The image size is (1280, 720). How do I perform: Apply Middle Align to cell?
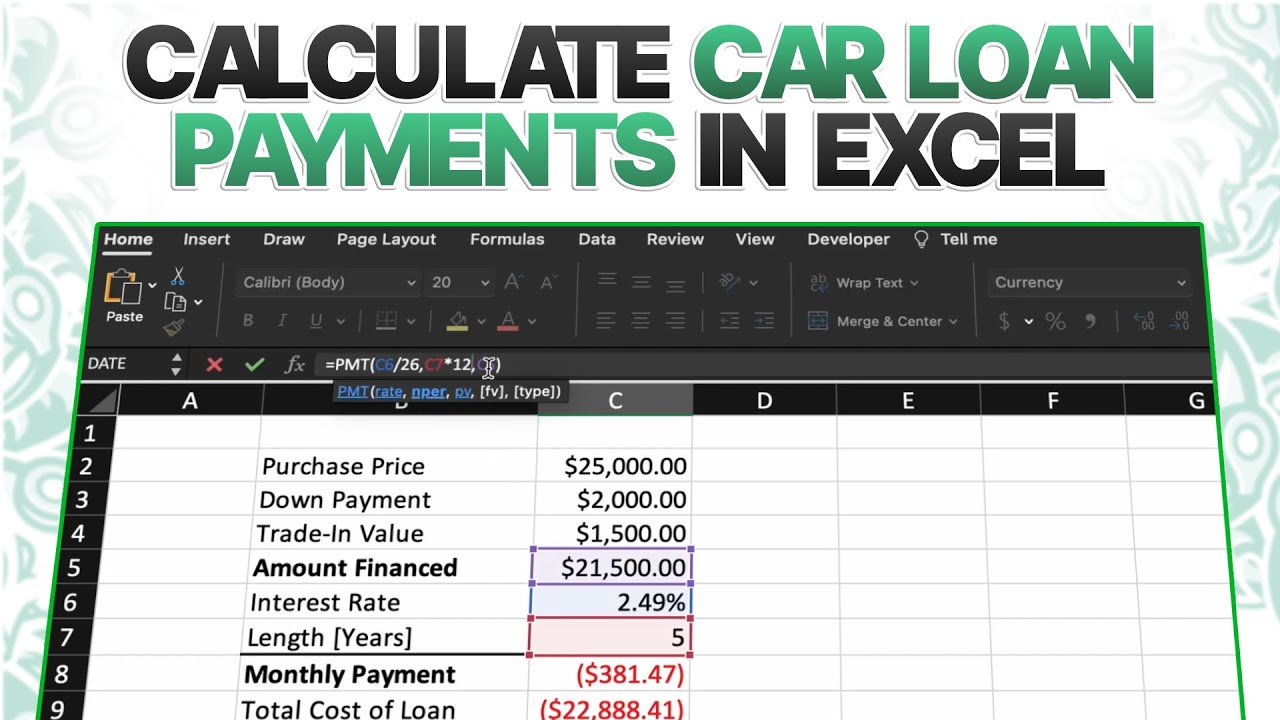pos(641,282)
